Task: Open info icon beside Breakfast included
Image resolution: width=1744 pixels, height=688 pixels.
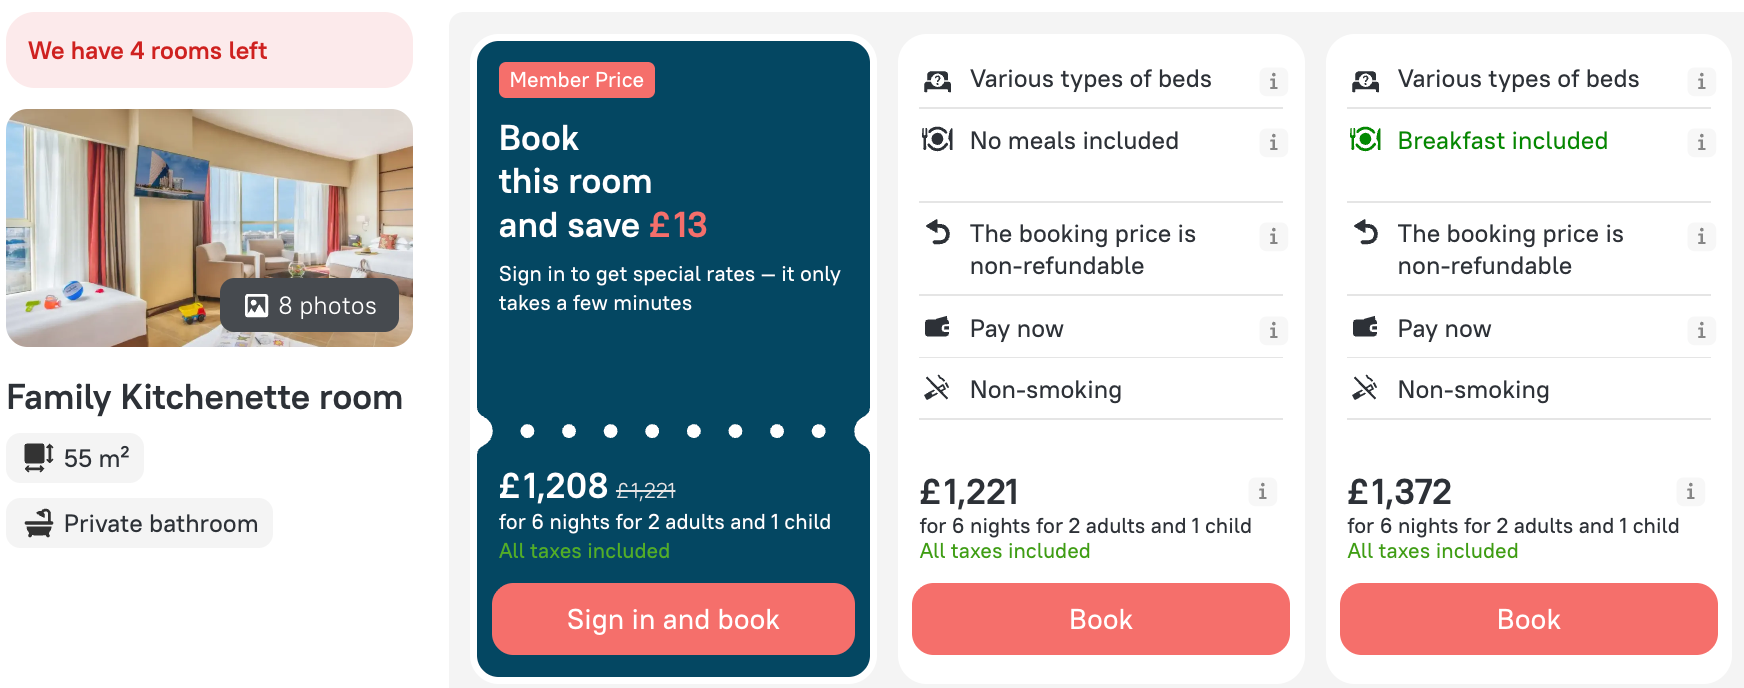Action: click(x=1701, y=142)
